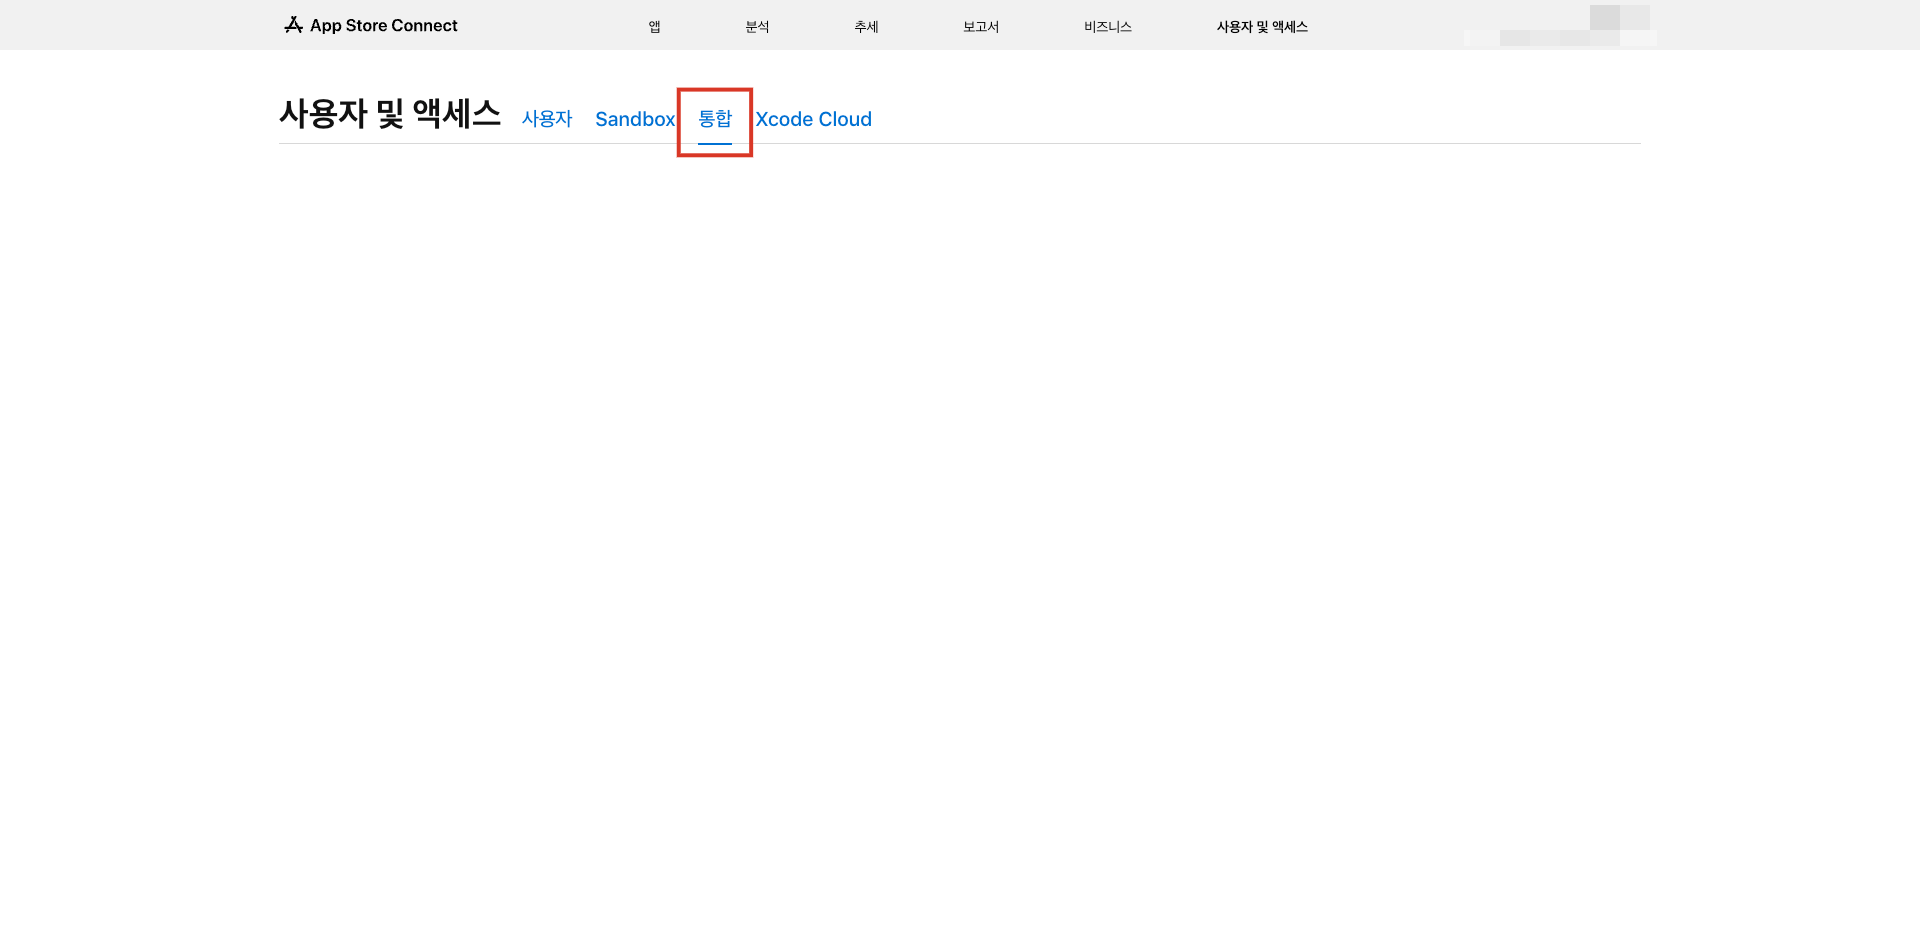Screen dimensions: 1920x934
Task: Open the 분석 menu item
Action: (x=757, y=27)
